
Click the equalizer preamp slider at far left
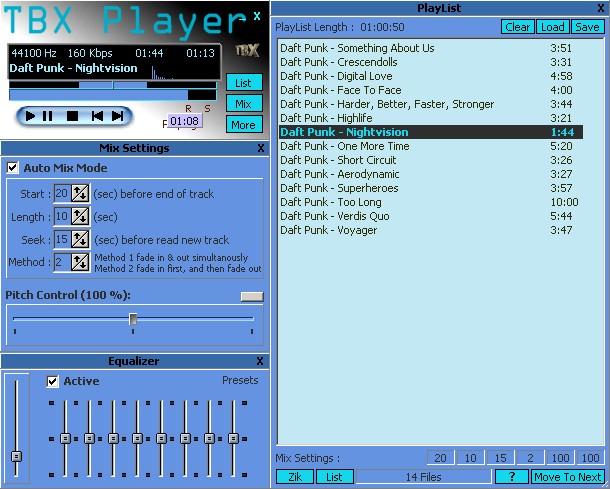[x=16, y=456]
